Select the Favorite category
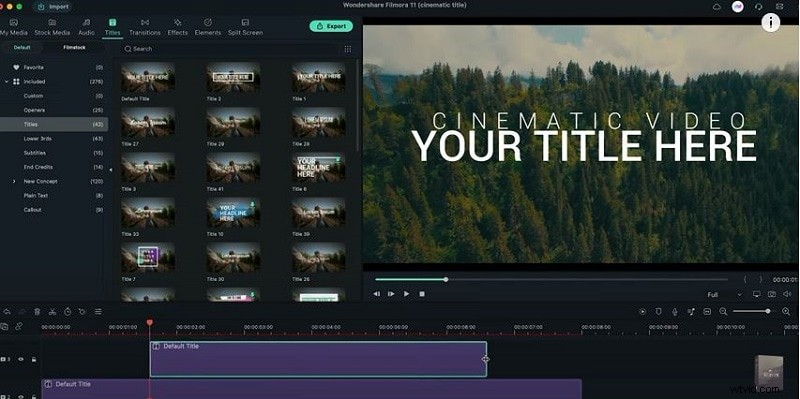800x399 pixels. 54,67
